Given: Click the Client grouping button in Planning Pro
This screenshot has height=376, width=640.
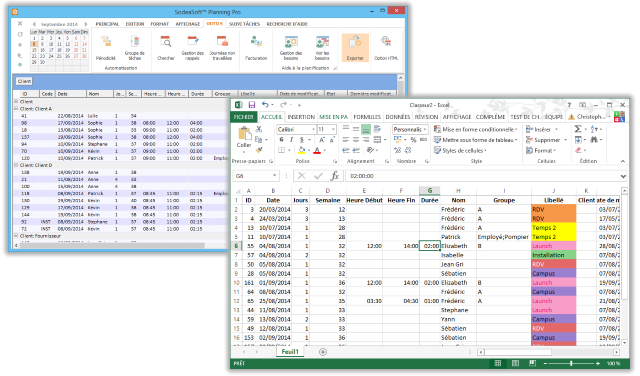Looking at the screenshot, I should point(24,81).
